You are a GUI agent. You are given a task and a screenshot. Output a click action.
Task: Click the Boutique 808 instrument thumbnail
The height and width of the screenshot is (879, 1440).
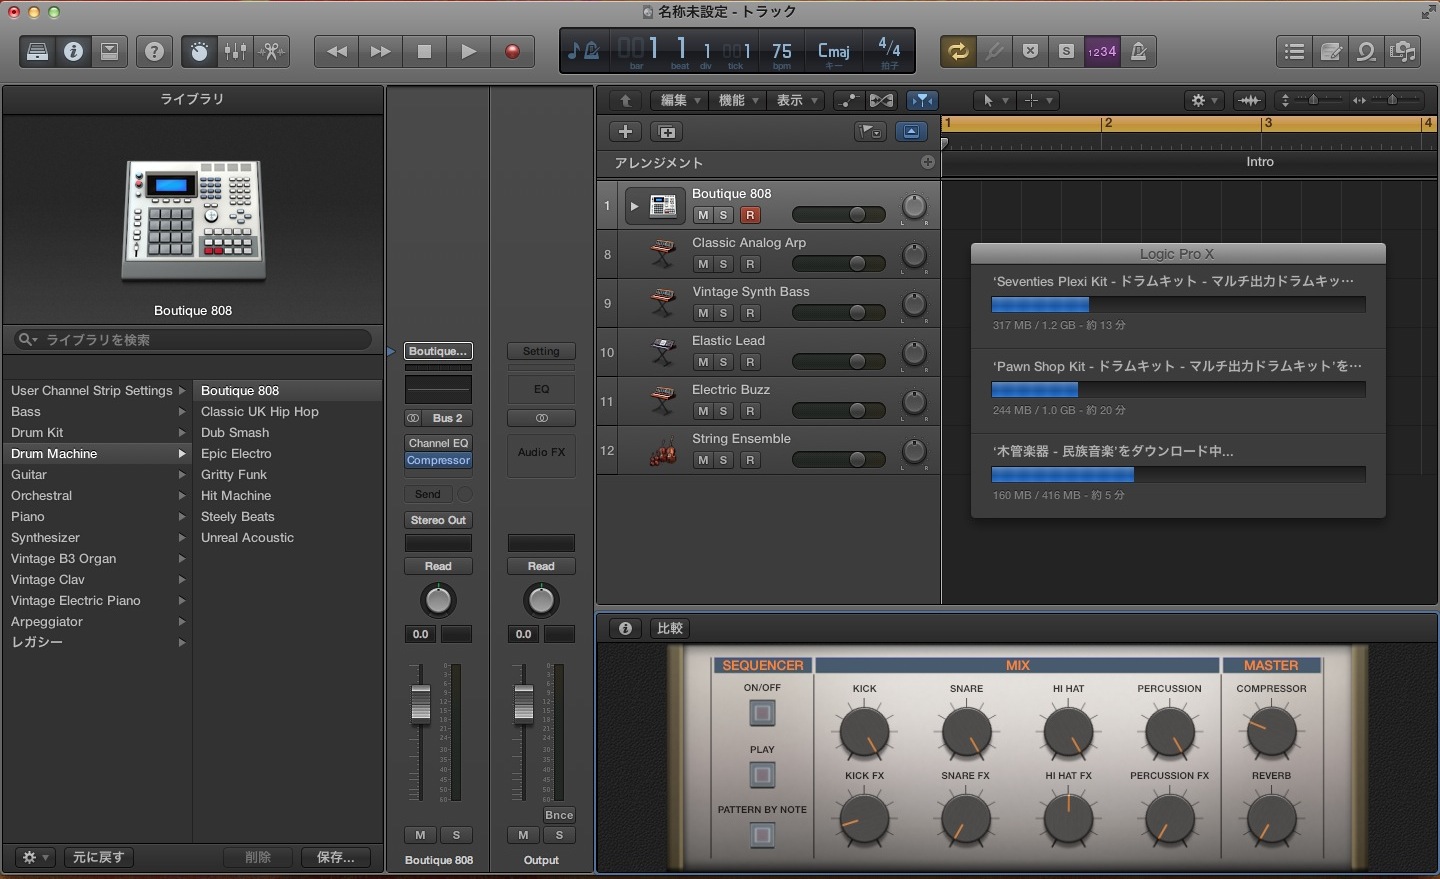(193, 221)
